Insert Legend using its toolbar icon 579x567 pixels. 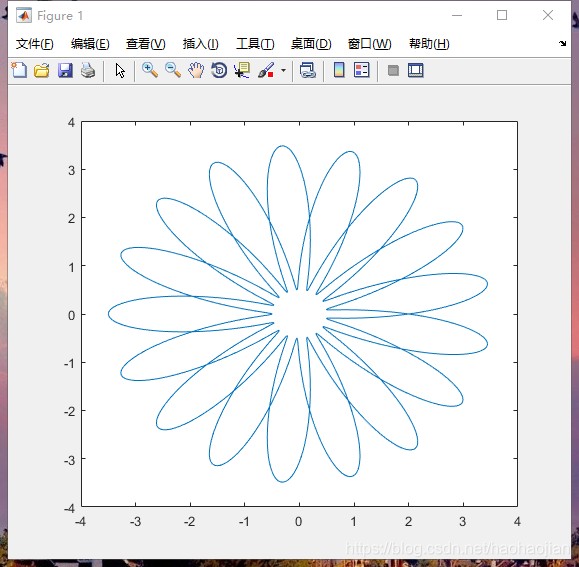coord(362,70)
